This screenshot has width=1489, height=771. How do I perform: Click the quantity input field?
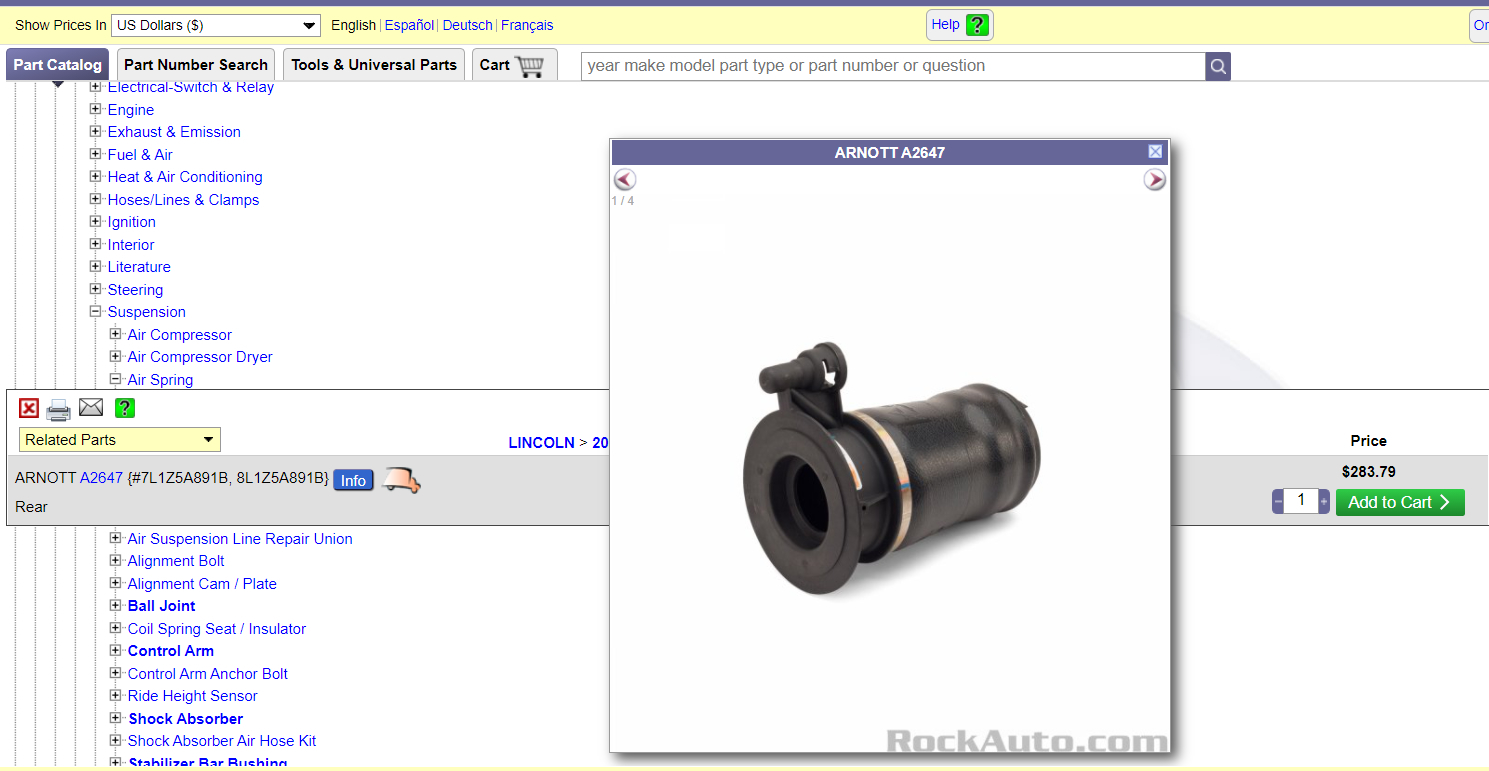tap(1301, 501)
